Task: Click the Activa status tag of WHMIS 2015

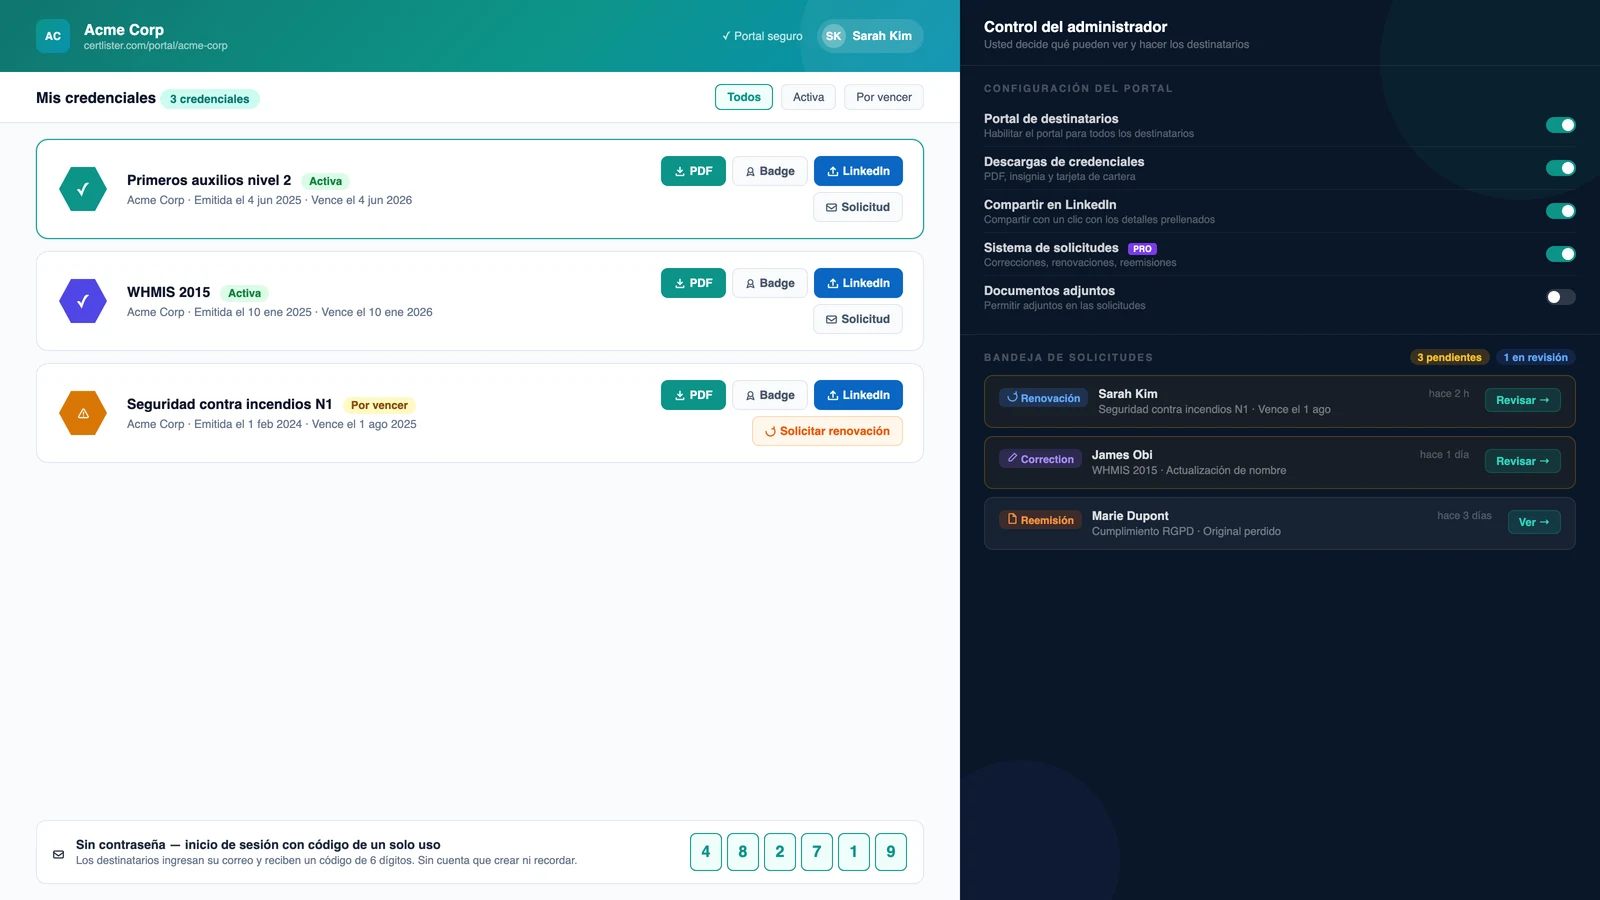Action: pos(244,293)
